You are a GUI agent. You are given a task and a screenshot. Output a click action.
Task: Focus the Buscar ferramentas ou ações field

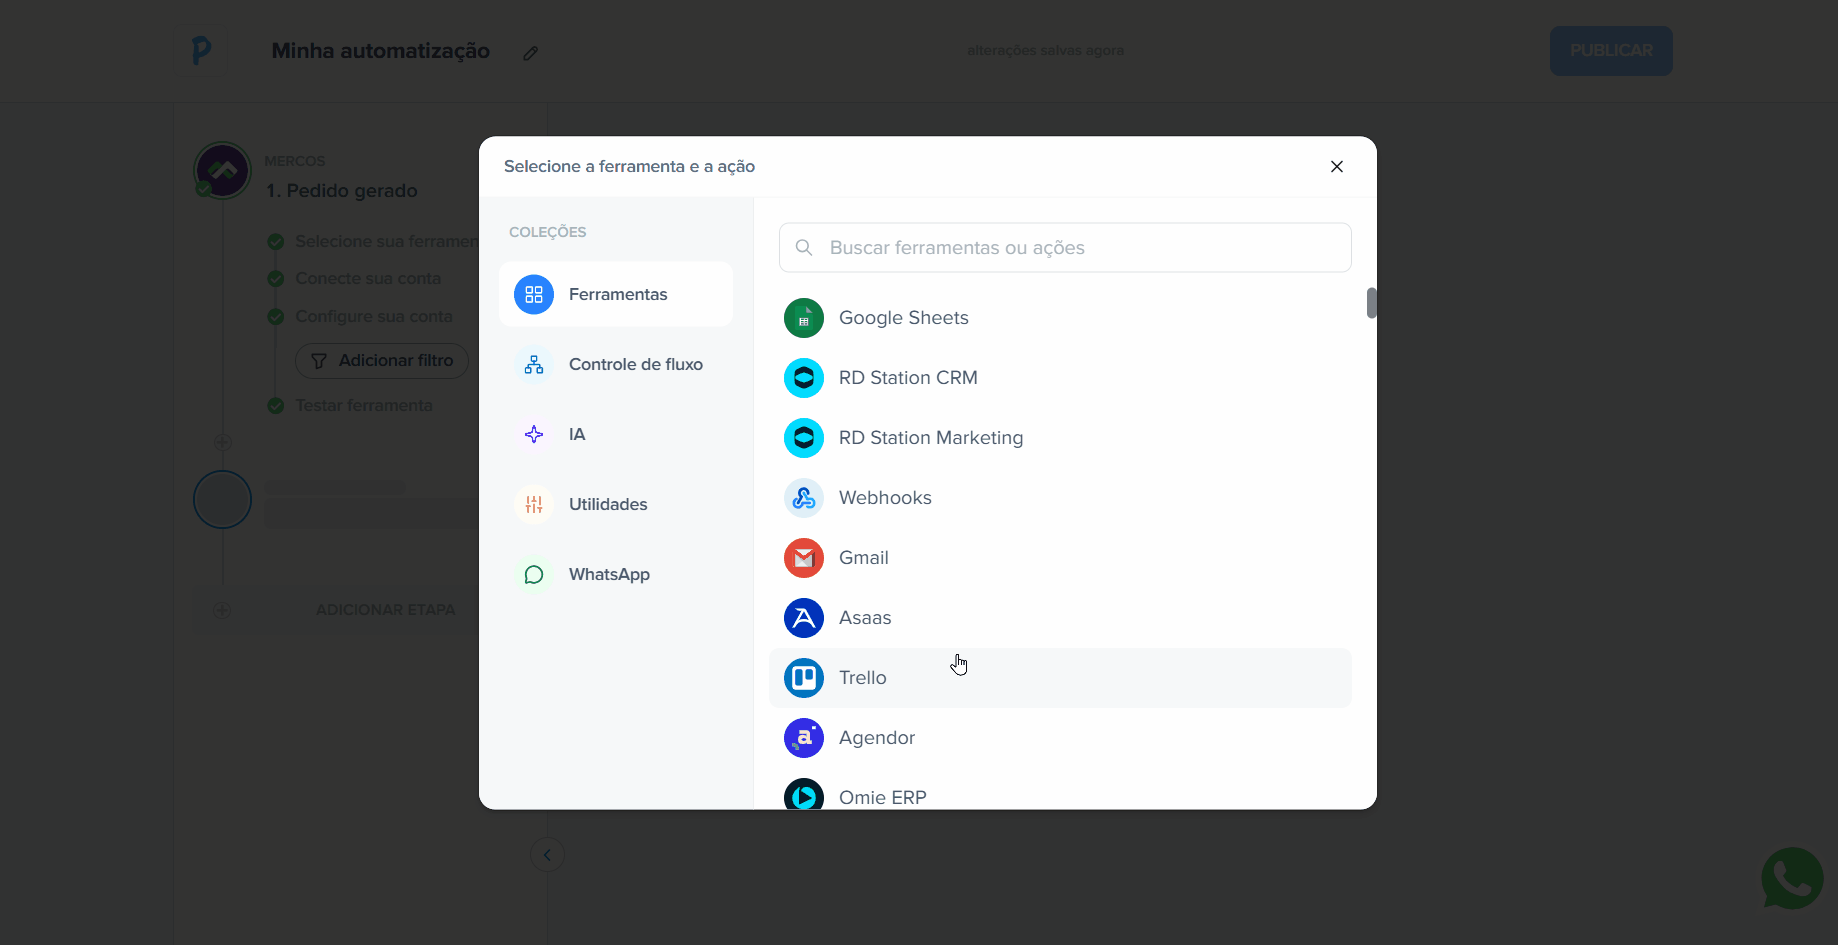click(1065, 247)
